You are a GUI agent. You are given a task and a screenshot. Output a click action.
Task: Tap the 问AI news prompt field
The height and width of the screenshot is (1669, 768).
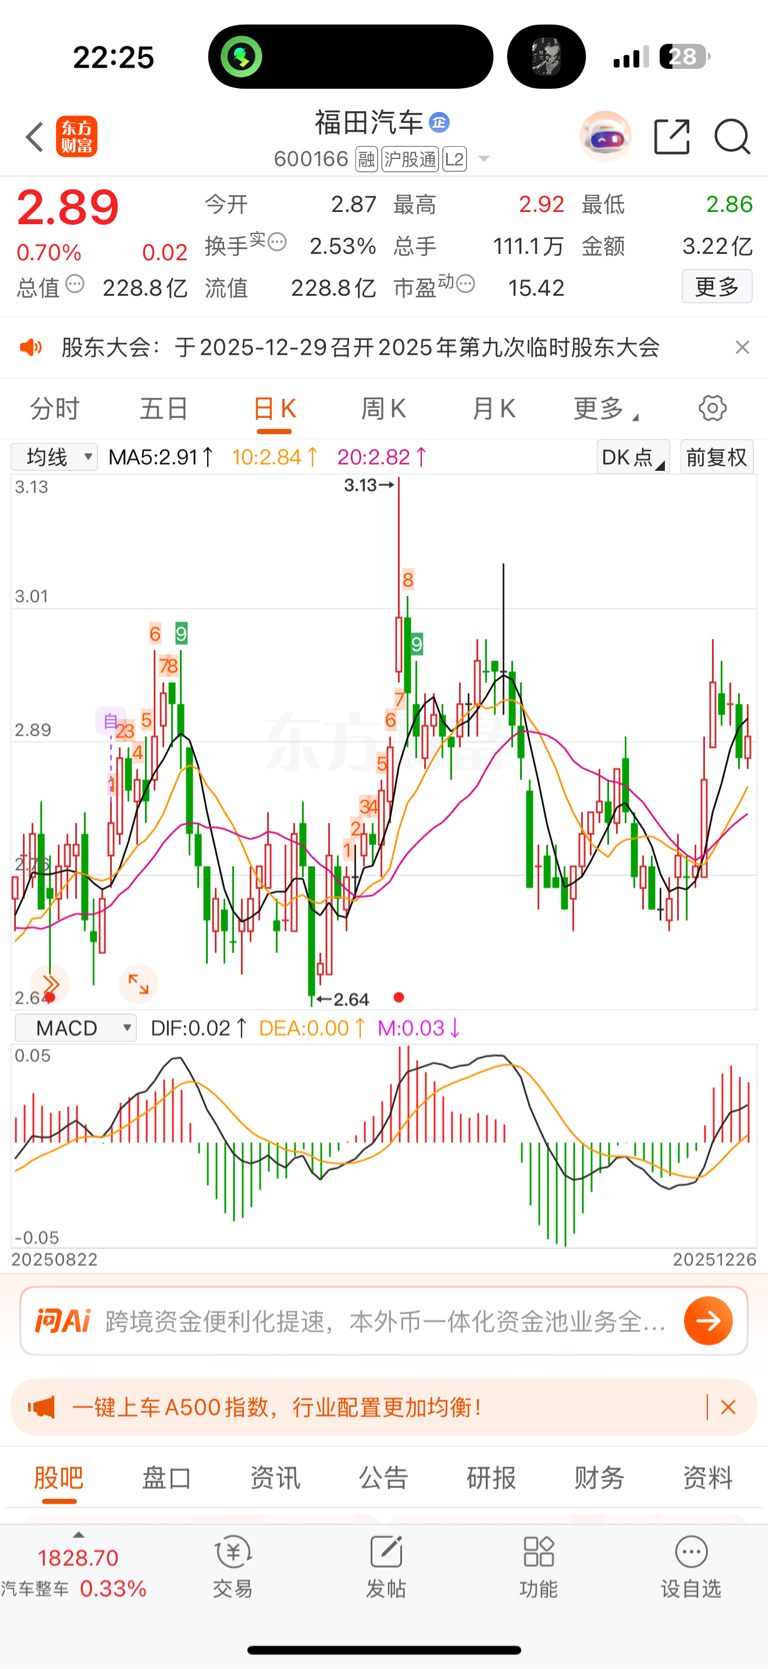pos(385,1321)
